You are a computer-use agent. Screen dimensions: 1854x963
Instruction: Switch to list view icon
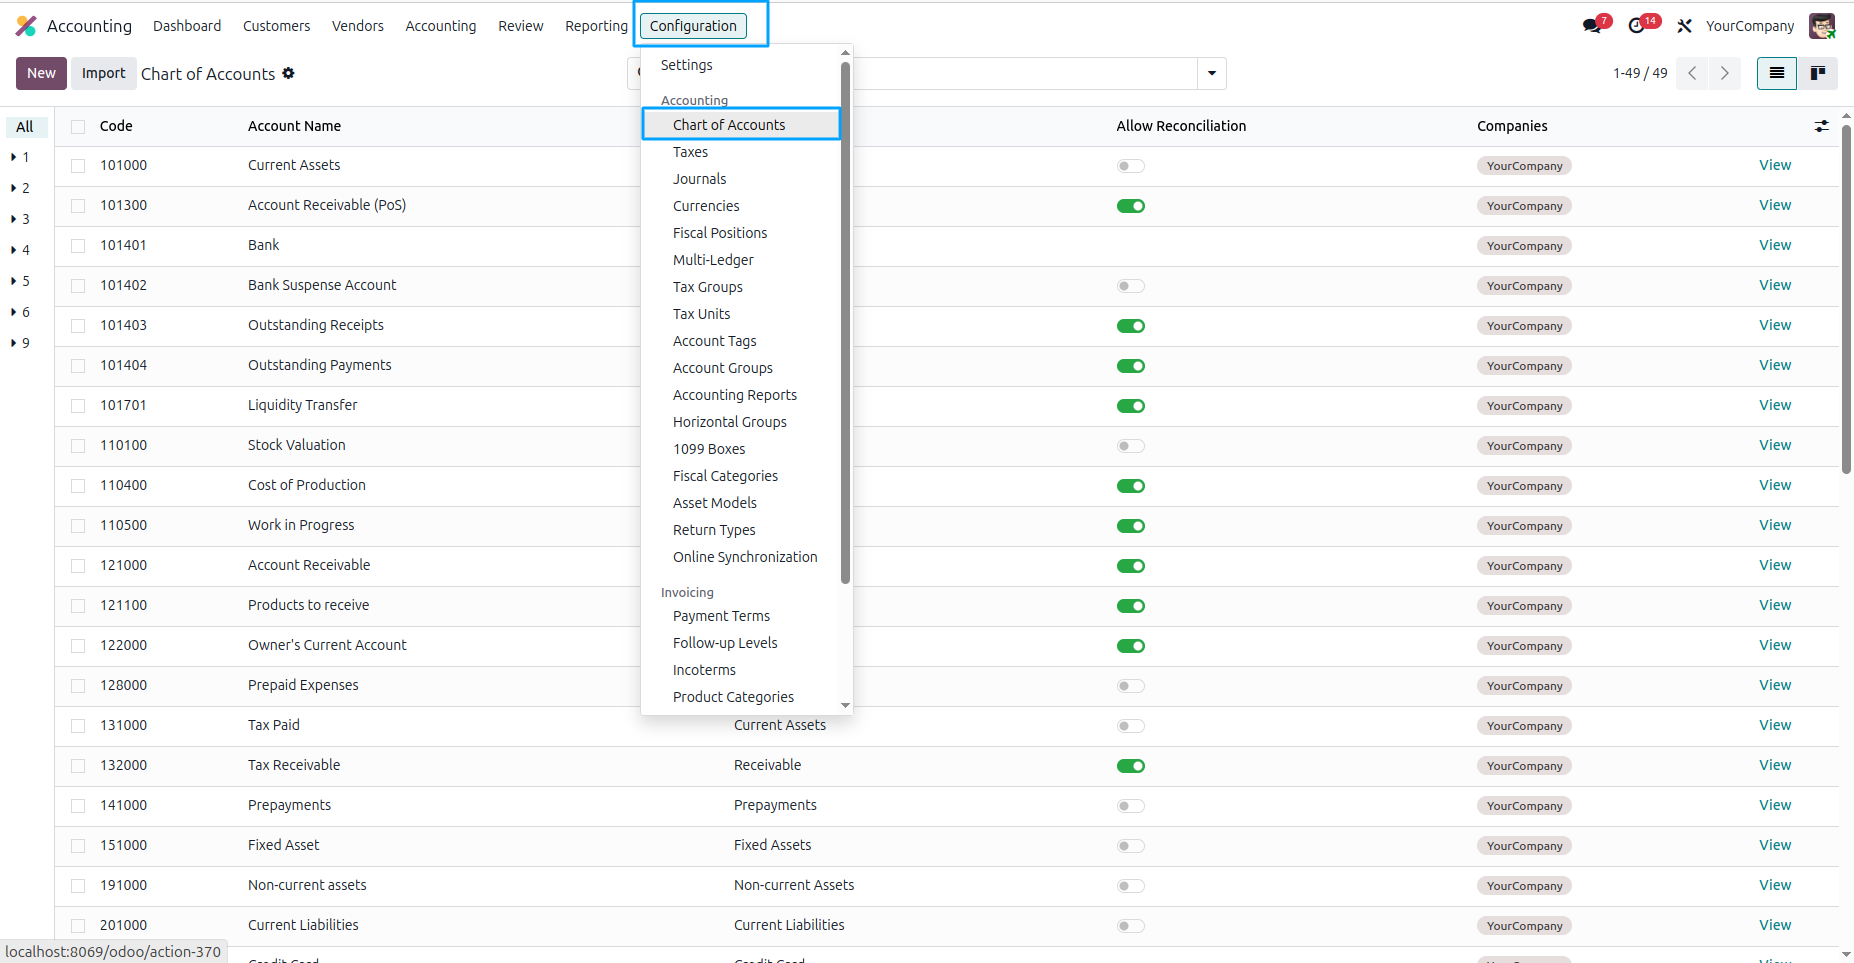[x=1777, y=73]
